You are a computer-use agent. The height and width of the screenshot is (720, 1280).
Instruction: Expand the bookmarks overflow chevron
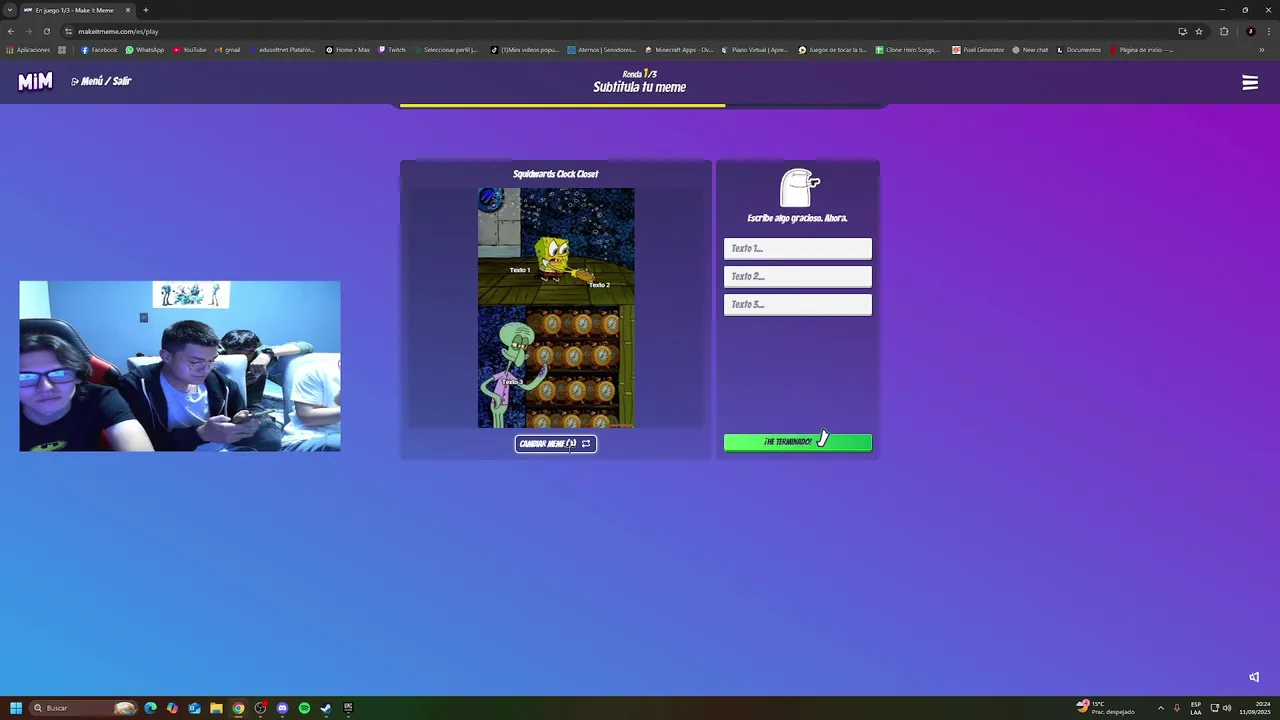click(1262, 50)
